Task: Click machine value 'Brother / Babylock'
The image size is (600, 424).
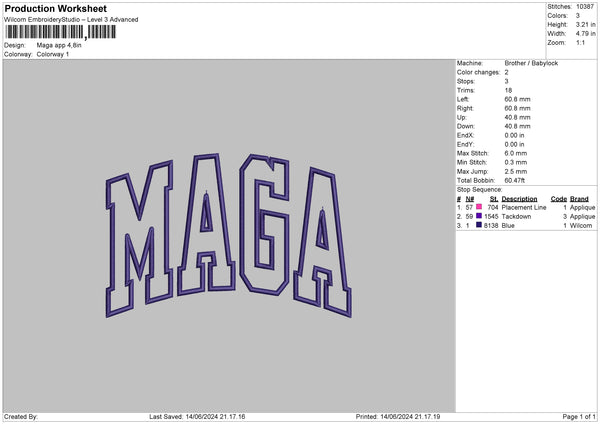Action: coord(531,63)
